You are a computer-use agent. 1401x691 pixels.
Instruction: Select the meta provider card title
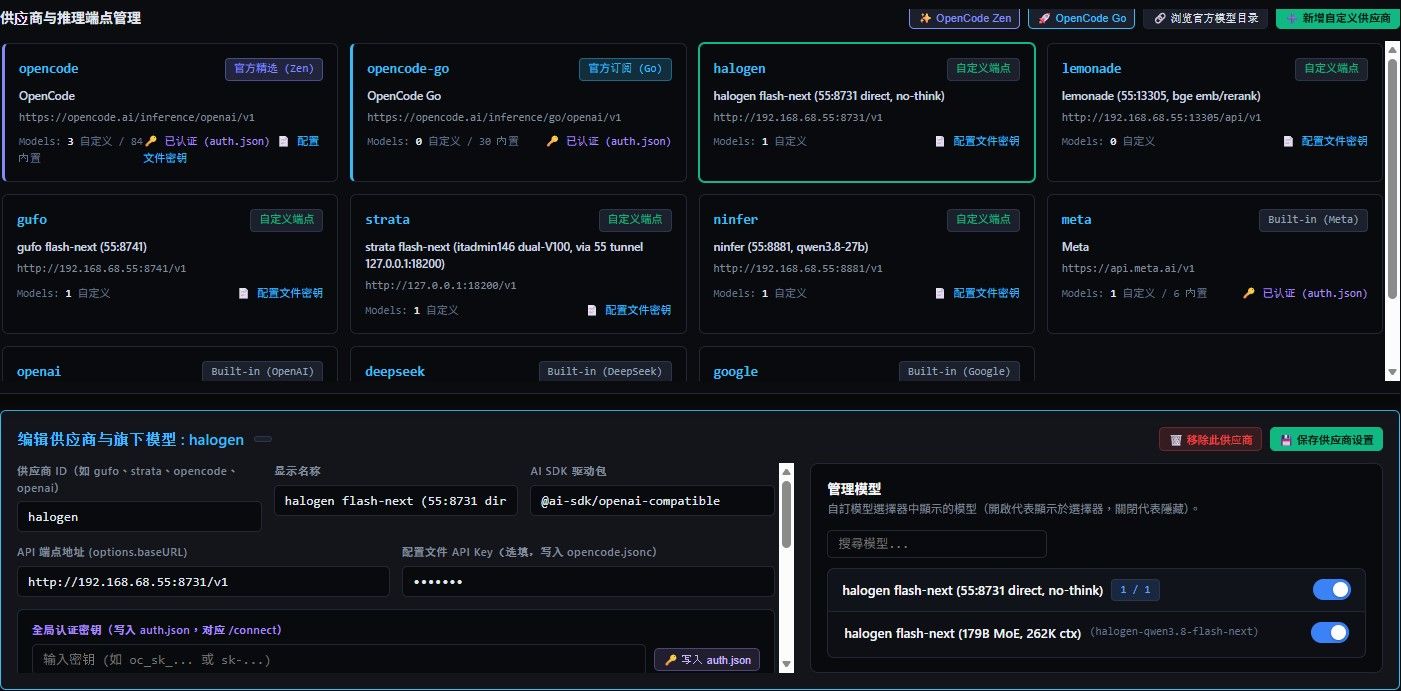coord(1076,219)
